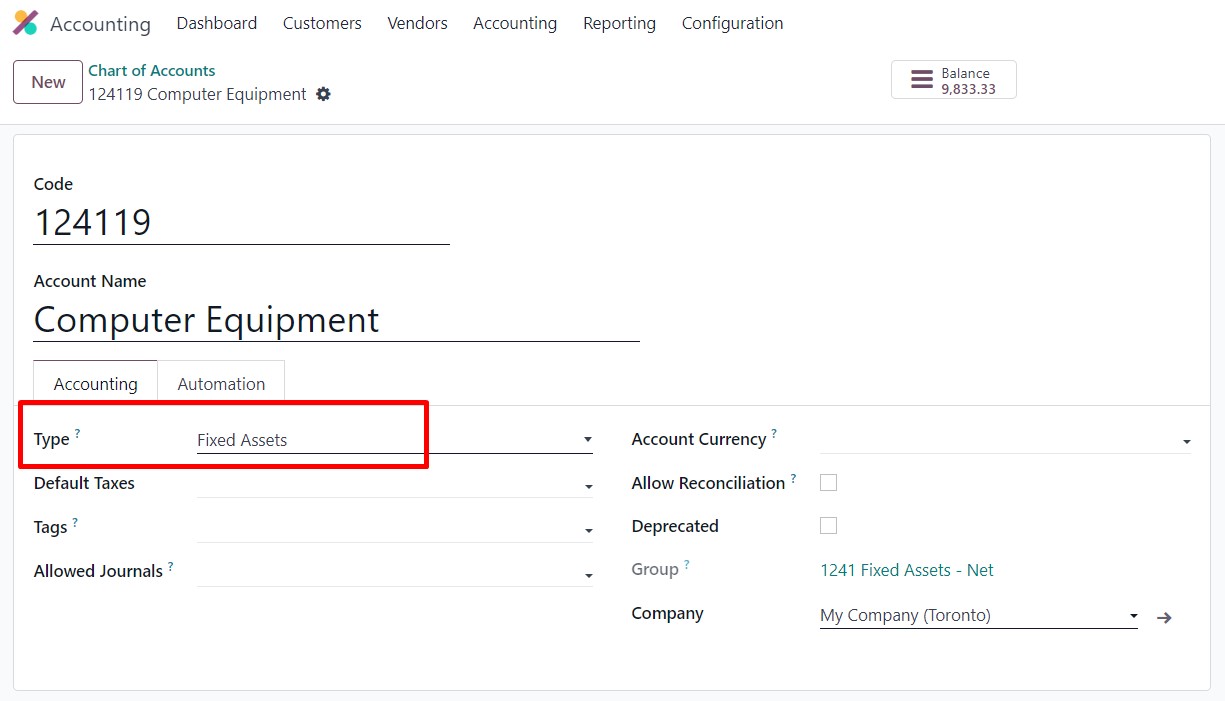The height and width of the screenshot is (701, 1225).
Task: Open the Configuration menu
Action: click(733, 23)
